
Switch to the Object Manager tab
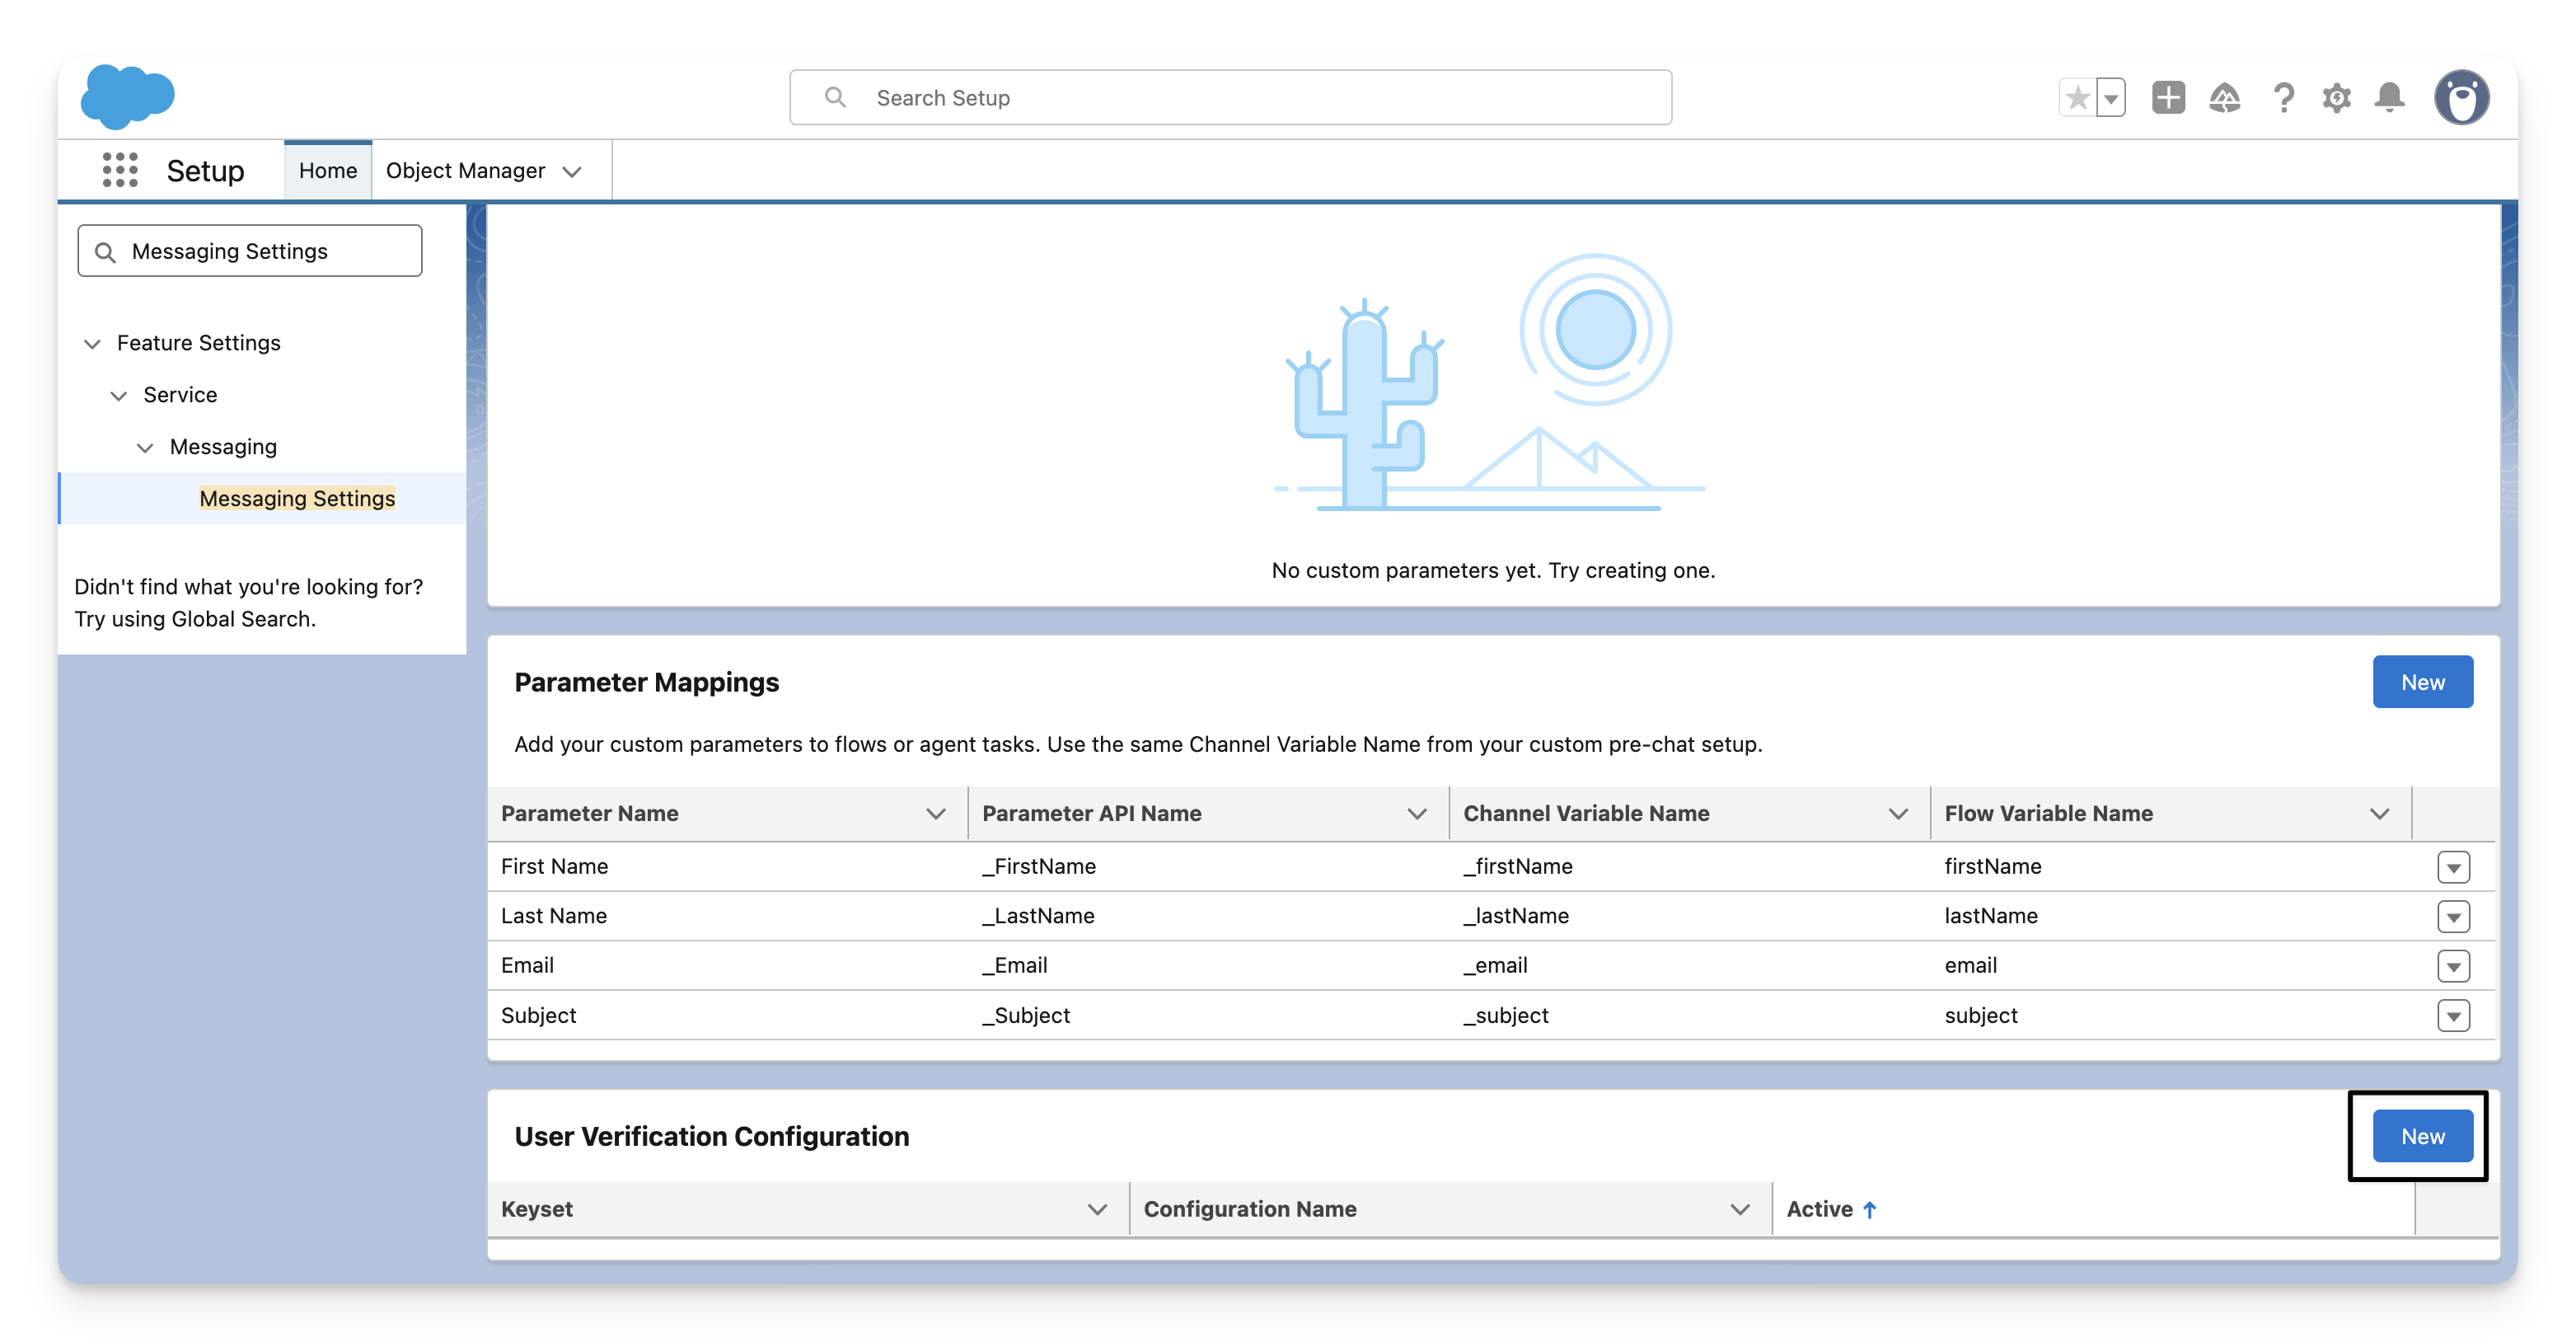click(x=466, y=171)
